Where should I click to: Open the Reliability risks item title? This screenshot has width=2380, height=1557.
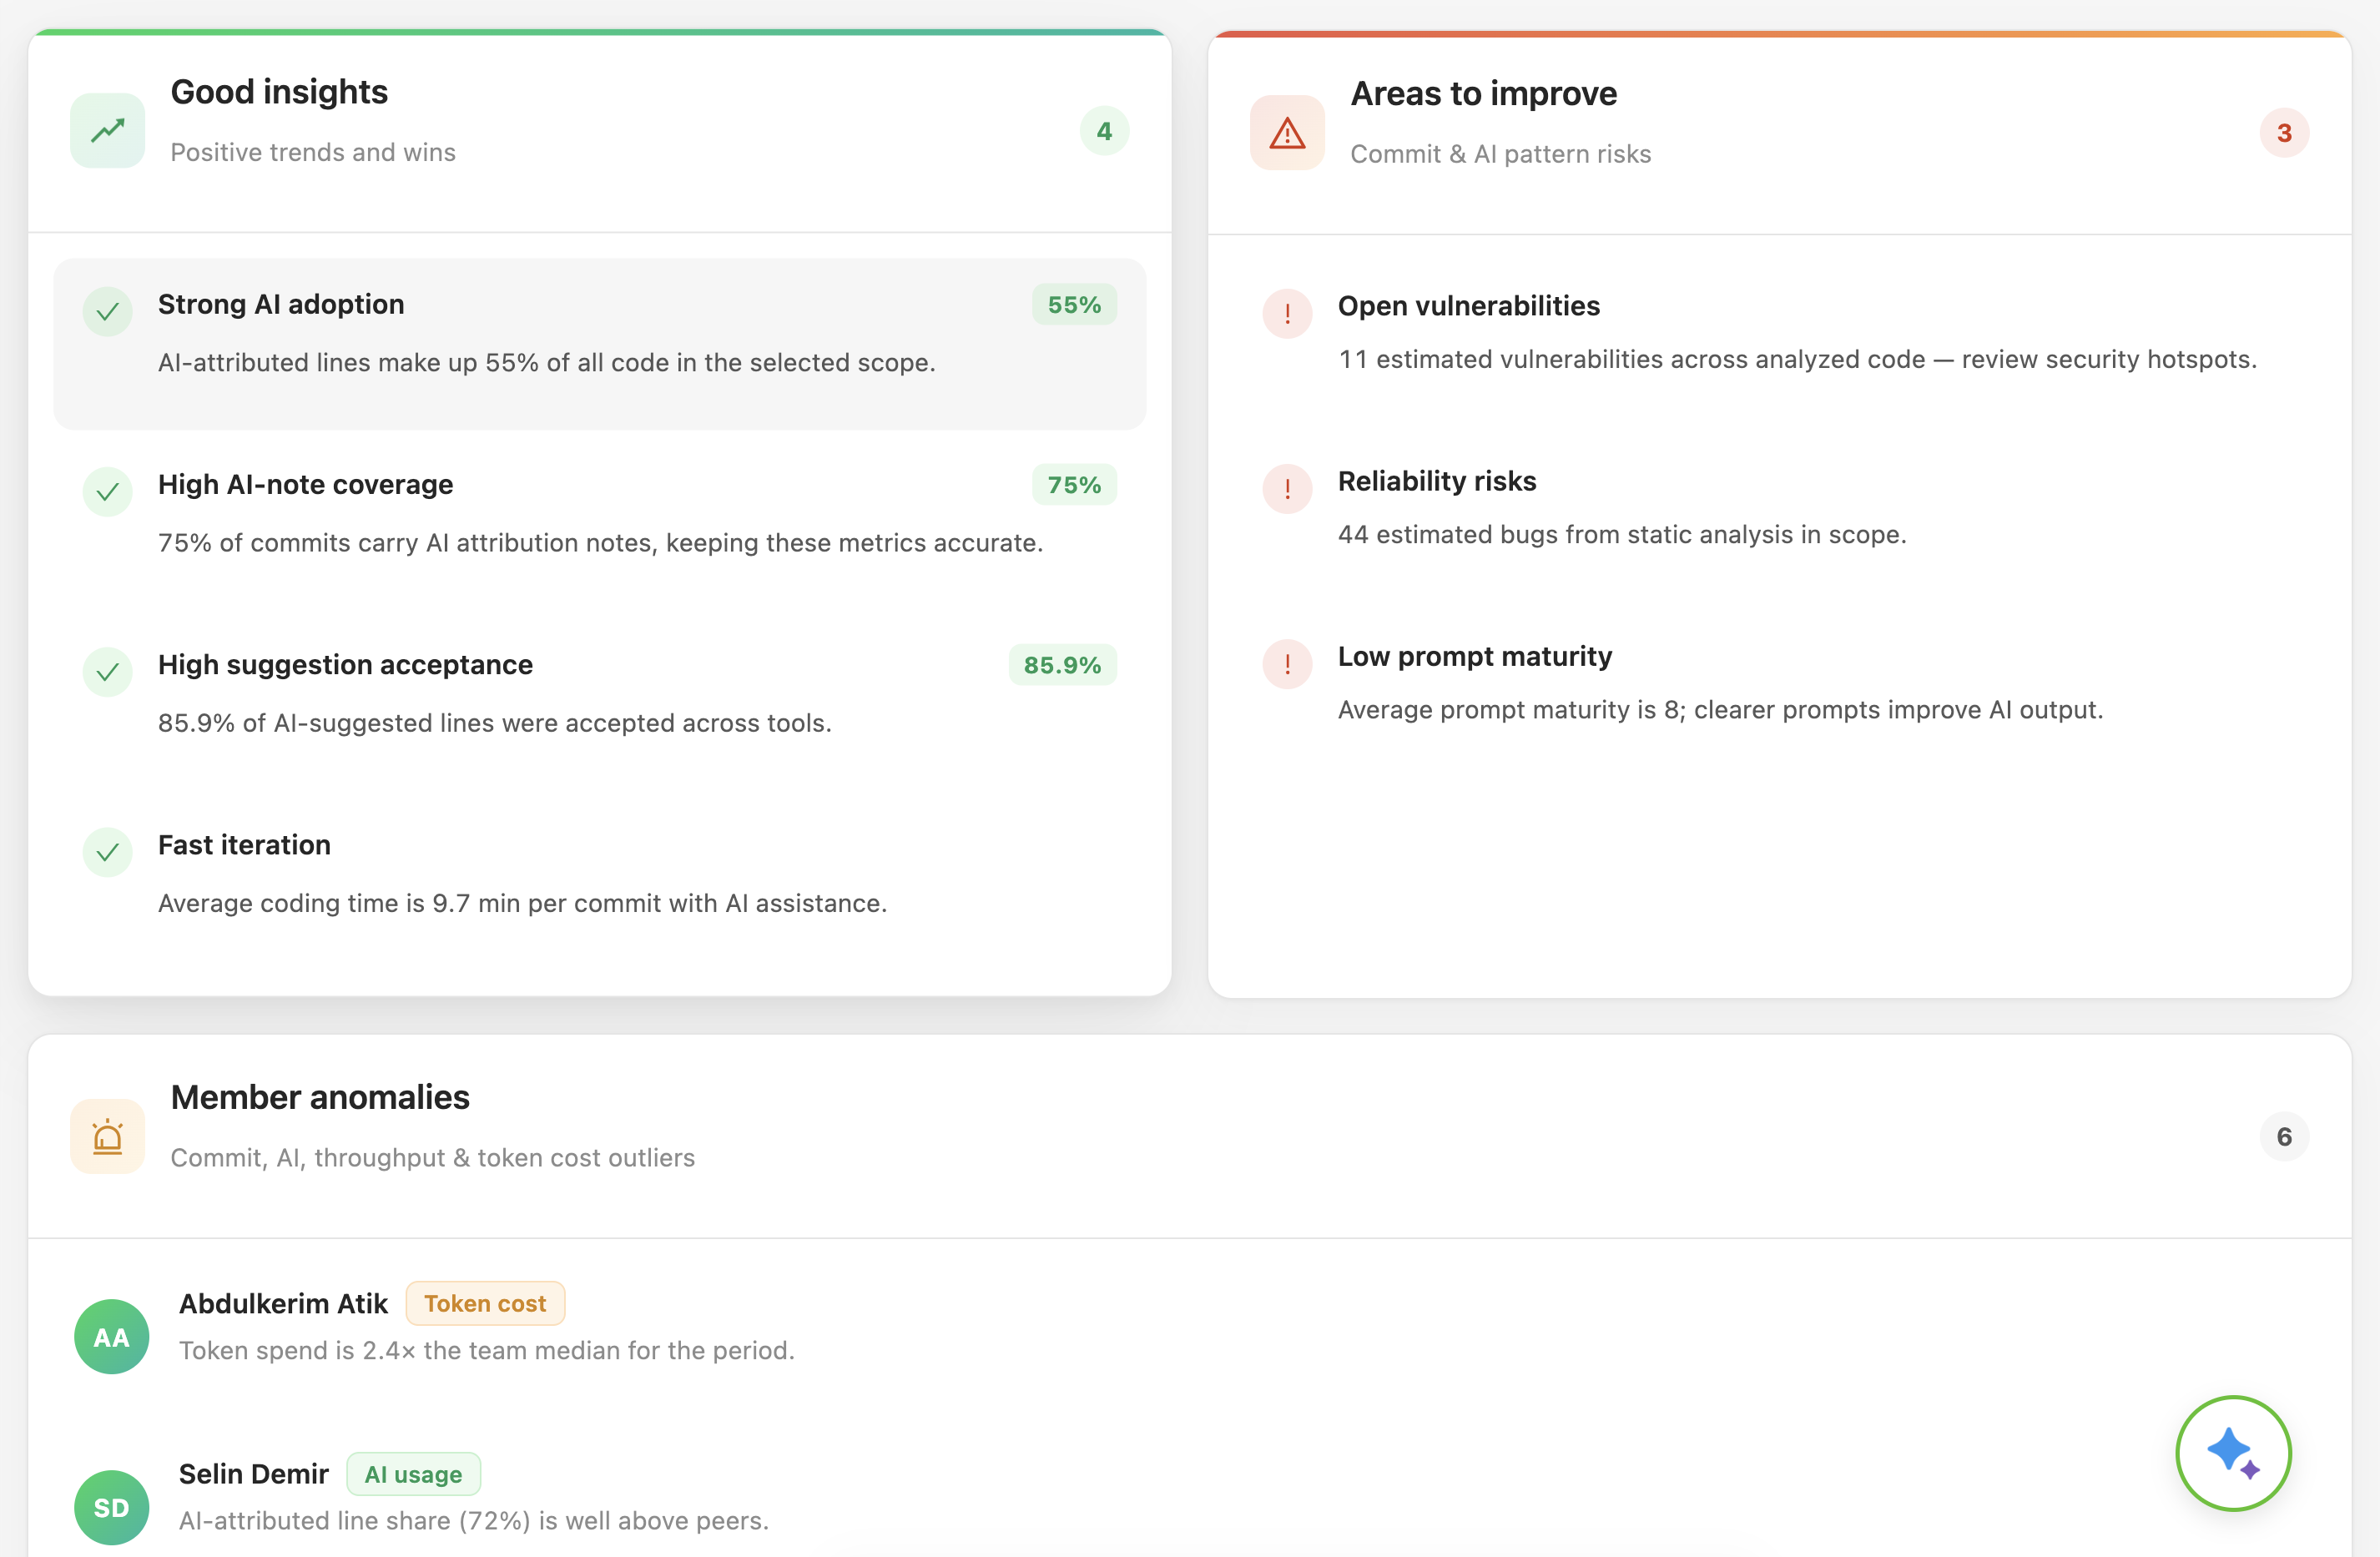(x=1437, y=481)
